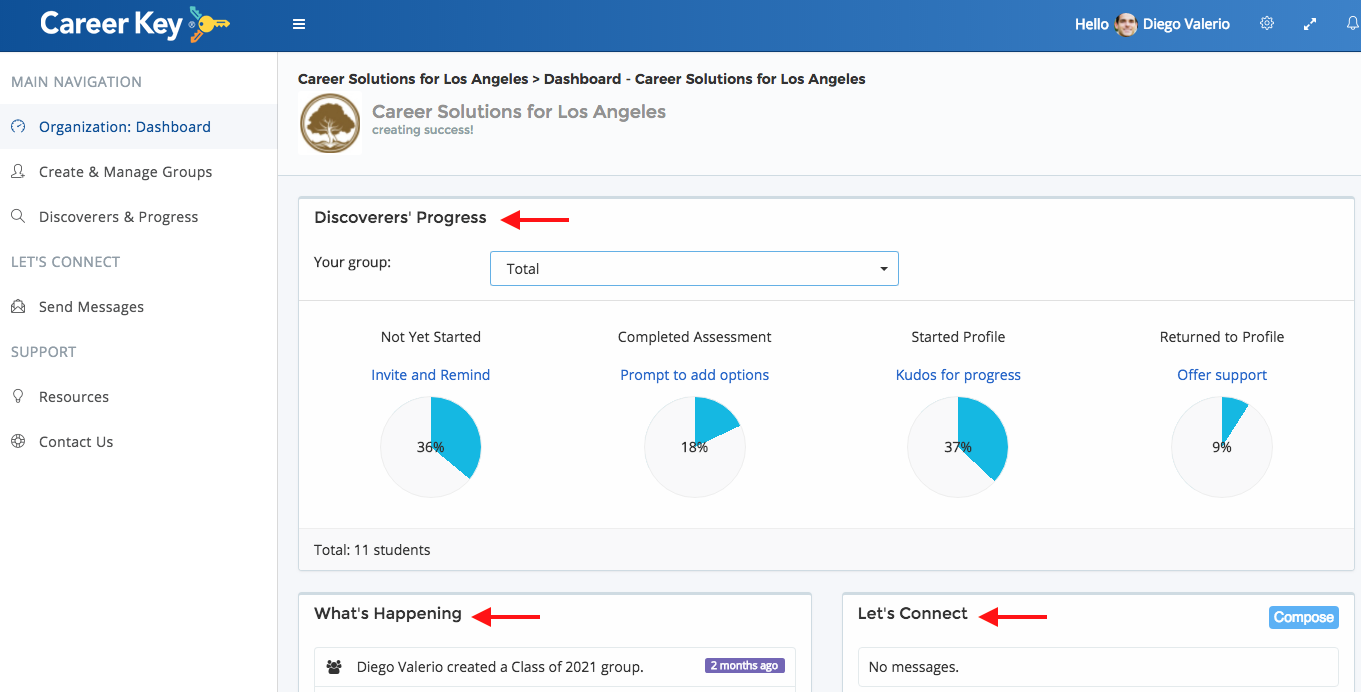This screenshot has width=1361, height=692.
Task: Click the Discoverers' Progress heading
Action: click(x=400, y=218)
